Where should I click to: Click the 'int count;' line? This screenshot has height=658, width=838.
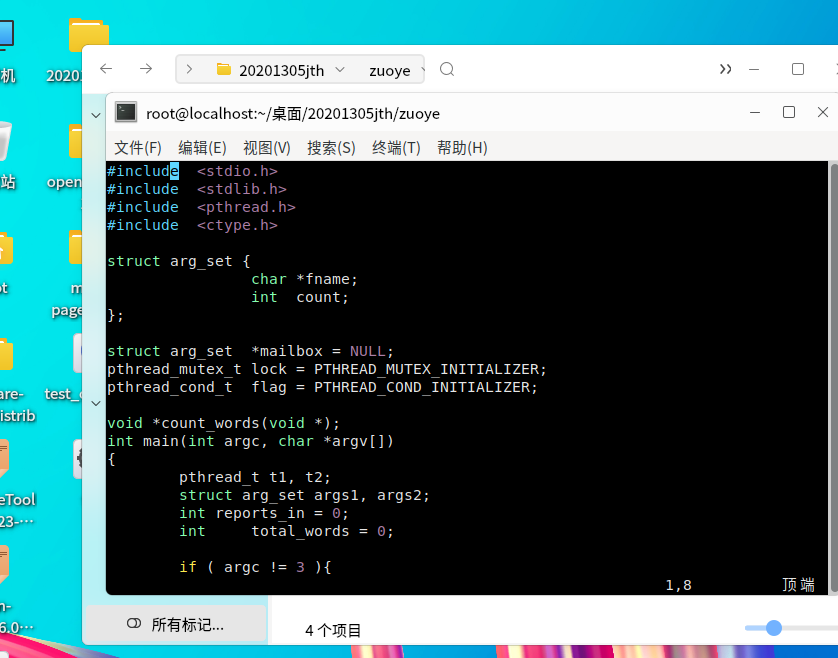click(x=300, y=297)
